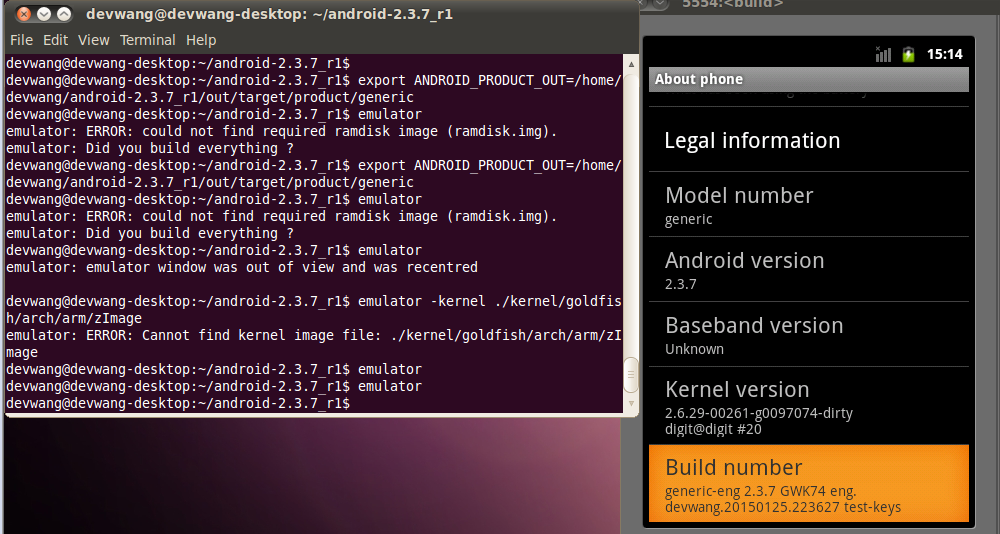Click the emulator clock showing 15:14
Image resolution: width=1000 pixels, height=534 pixels.
945,54
